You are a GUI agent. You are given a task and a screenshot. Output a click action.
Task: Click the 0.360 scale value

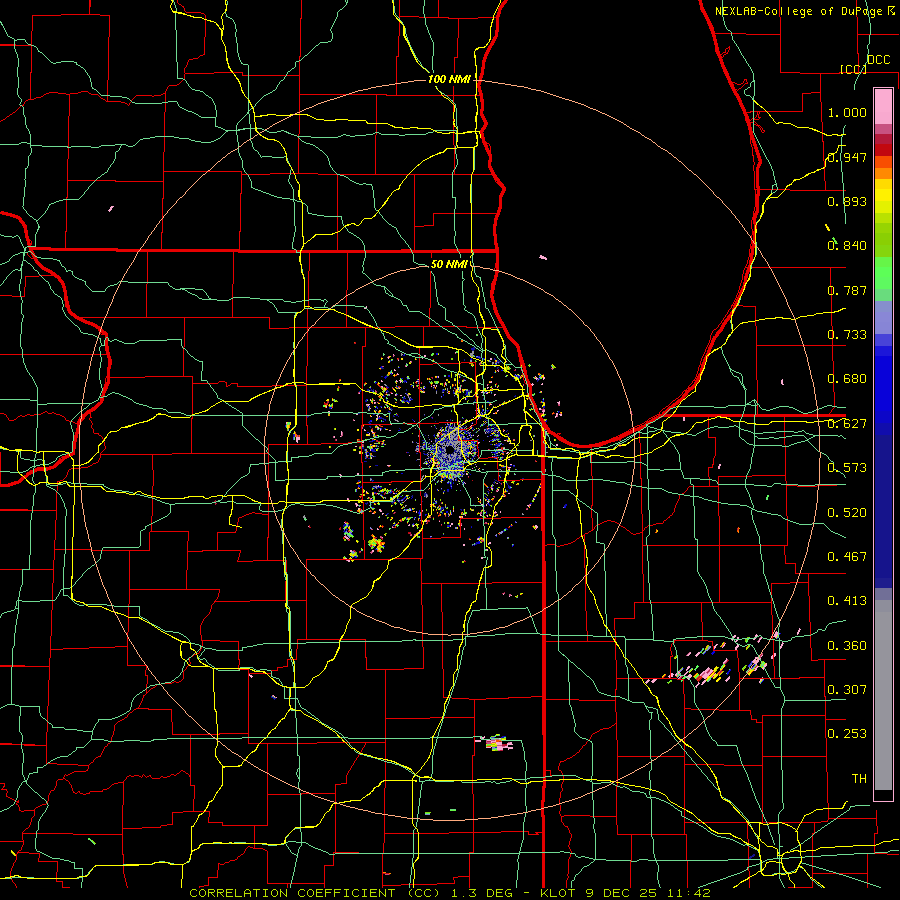(847, 646)
